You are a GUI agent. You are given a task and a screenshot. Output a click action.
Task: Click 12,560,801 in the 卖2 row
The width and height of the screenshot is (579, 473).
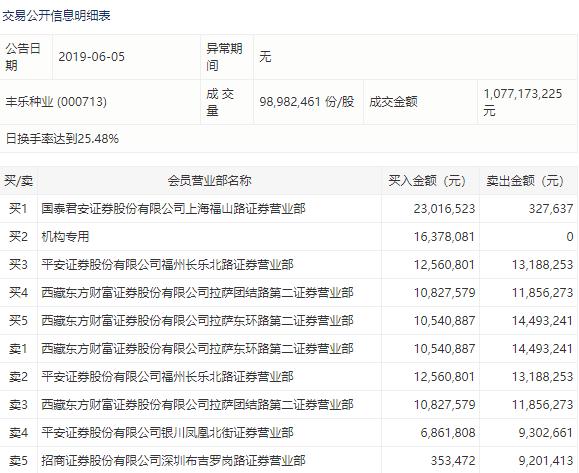coord(444,377)
